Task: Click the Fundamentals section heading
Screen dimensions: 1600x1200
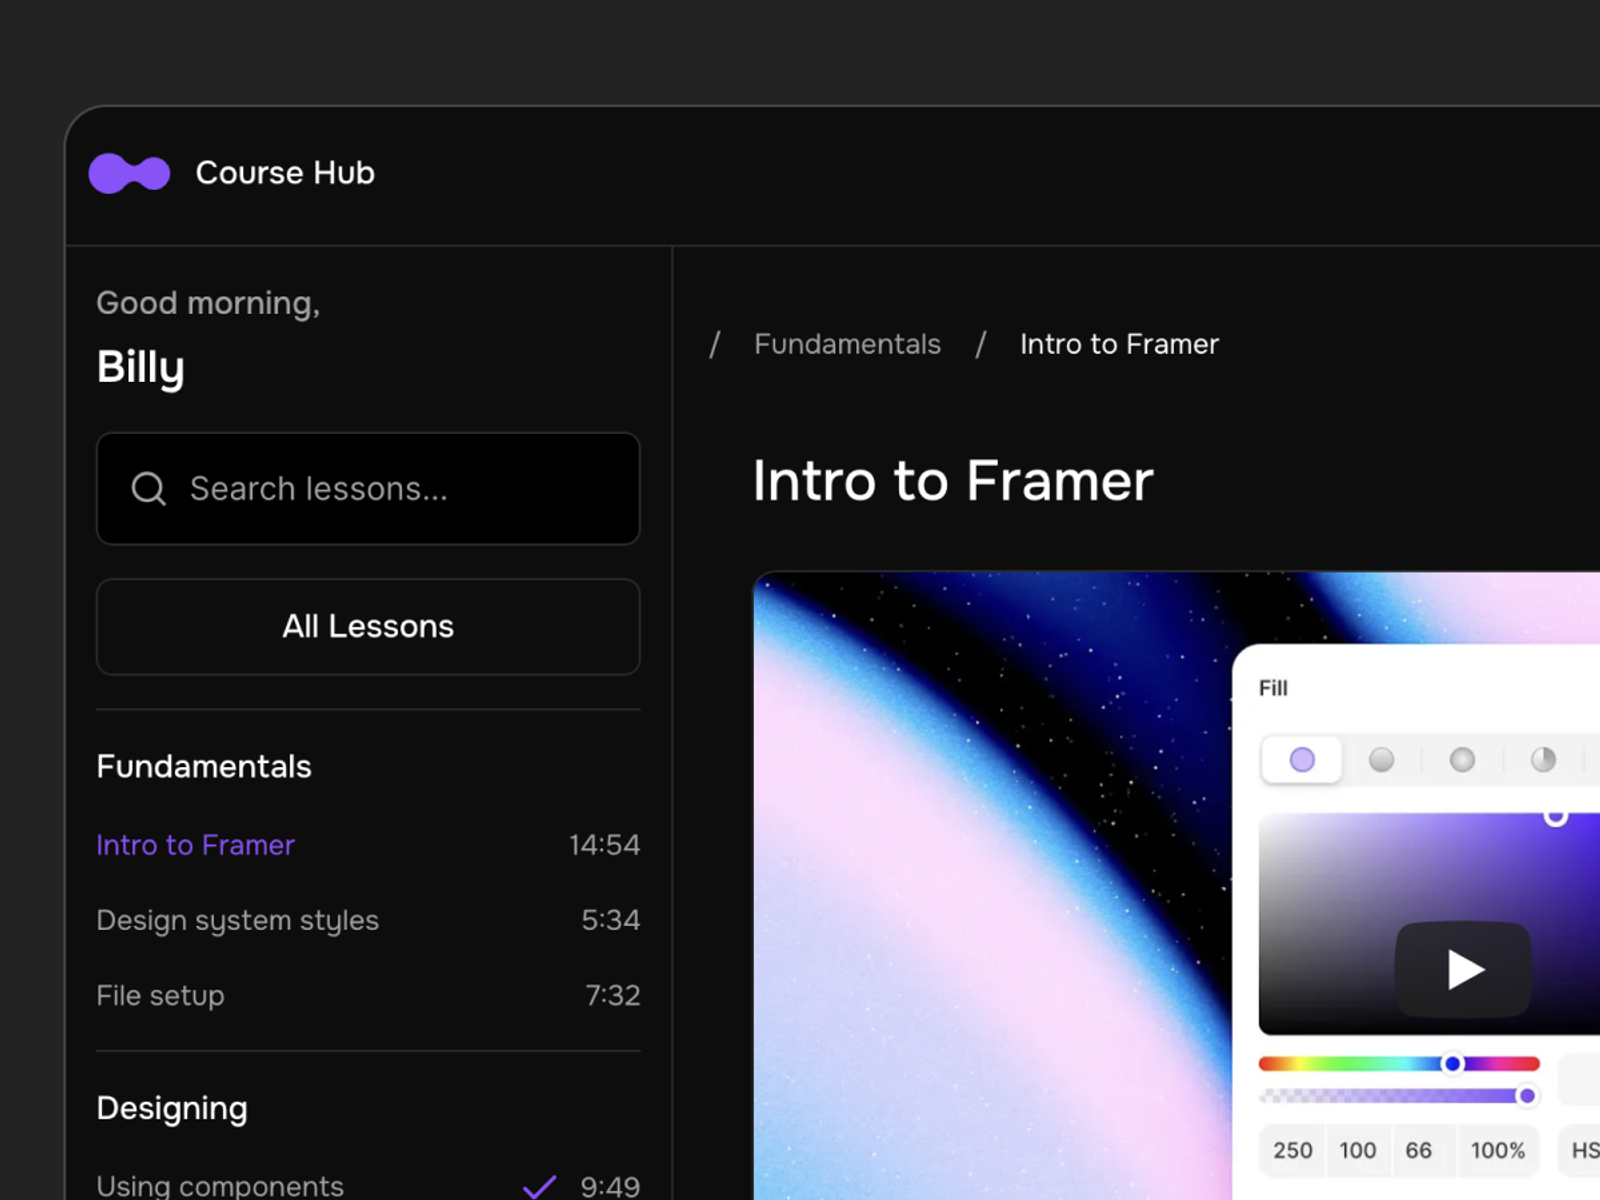Action: point(204,767)
